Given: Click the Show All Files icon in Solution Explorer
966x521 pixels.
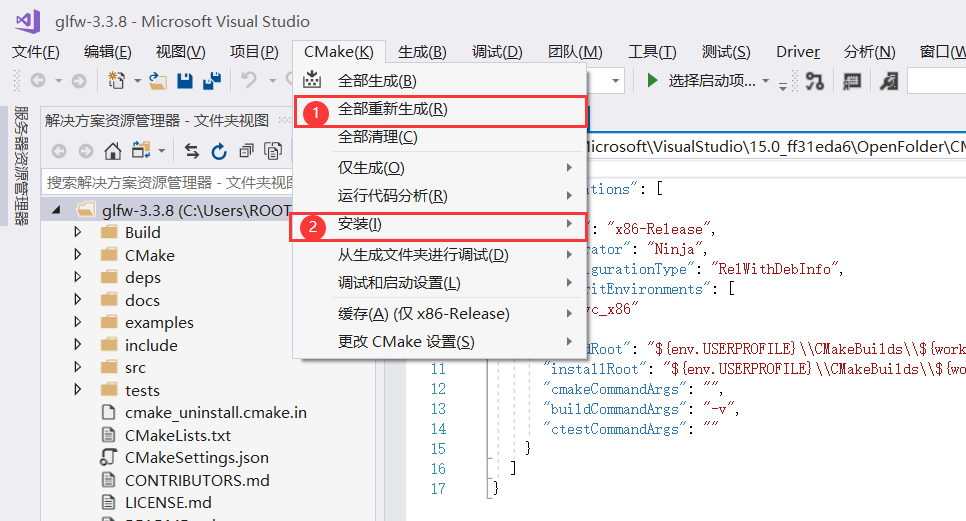Looking at the screenshot, I should point(272,151).
